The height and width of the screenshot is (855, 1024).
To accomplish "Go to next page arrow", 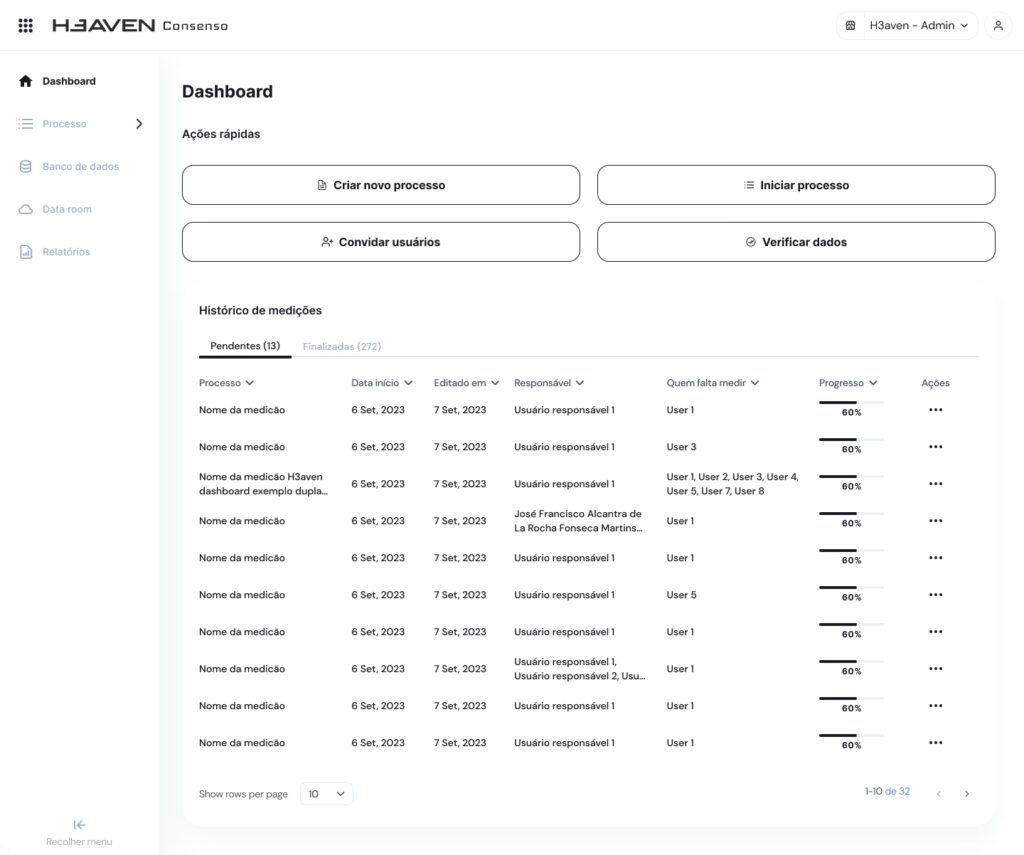I will click(966, 794).
